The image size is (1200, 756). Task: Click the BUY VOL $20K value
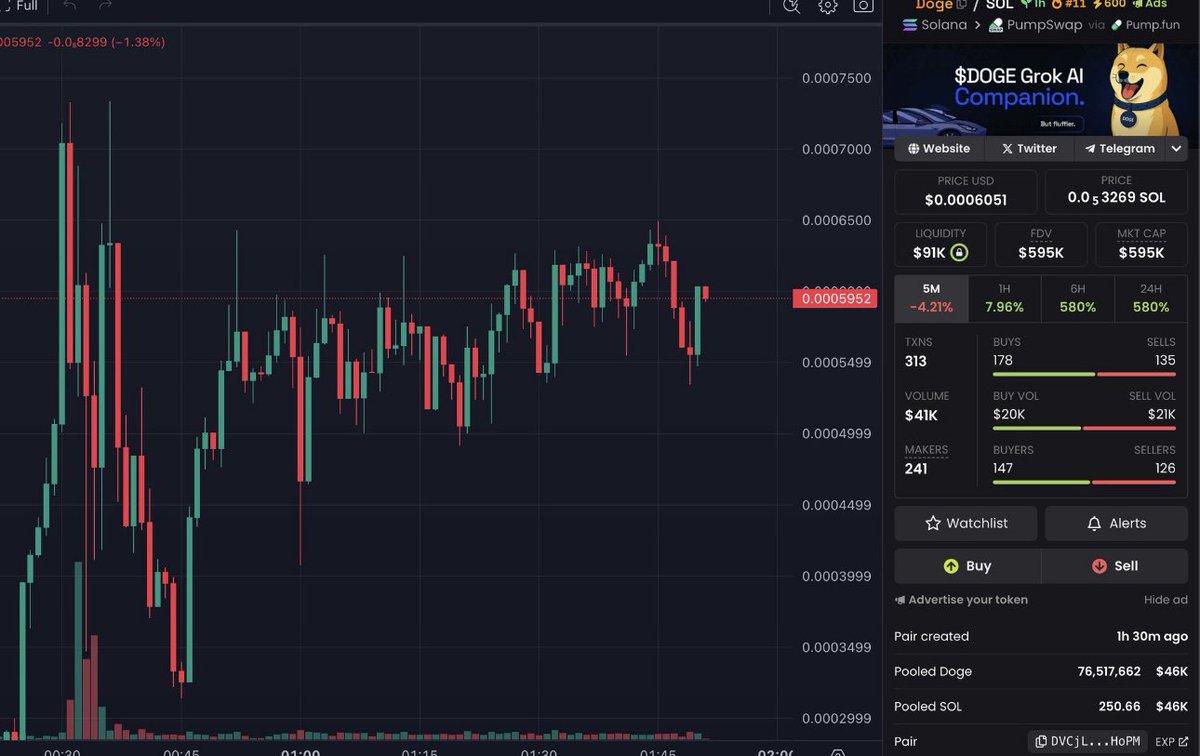point(1009,414)
